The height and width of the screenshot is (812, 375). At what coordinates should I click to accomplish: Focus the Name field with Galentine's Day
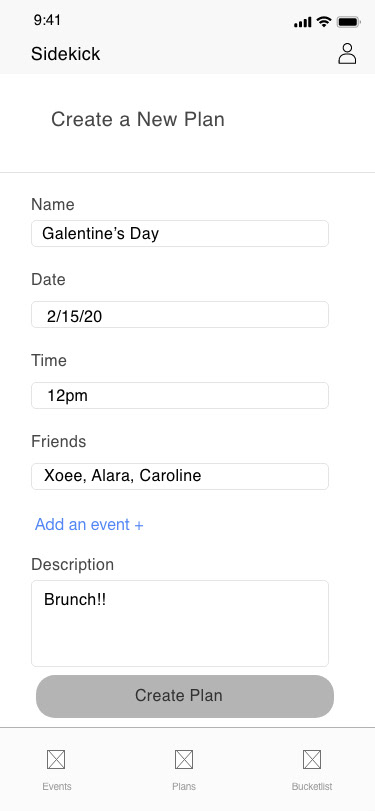pyautogui.click(x=180, y=234)
